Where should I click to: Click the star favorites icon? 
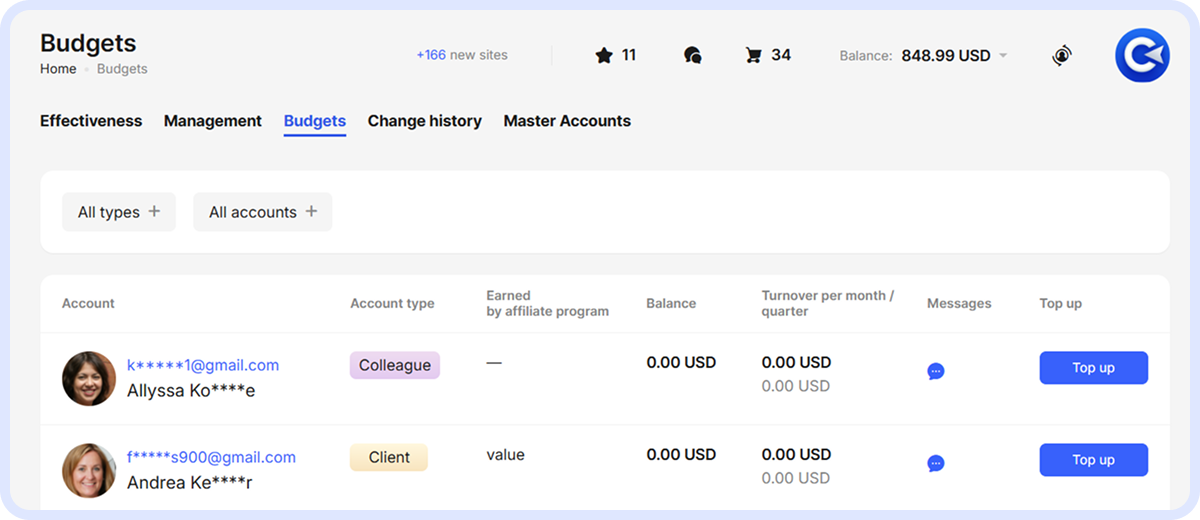pos(603,56)
